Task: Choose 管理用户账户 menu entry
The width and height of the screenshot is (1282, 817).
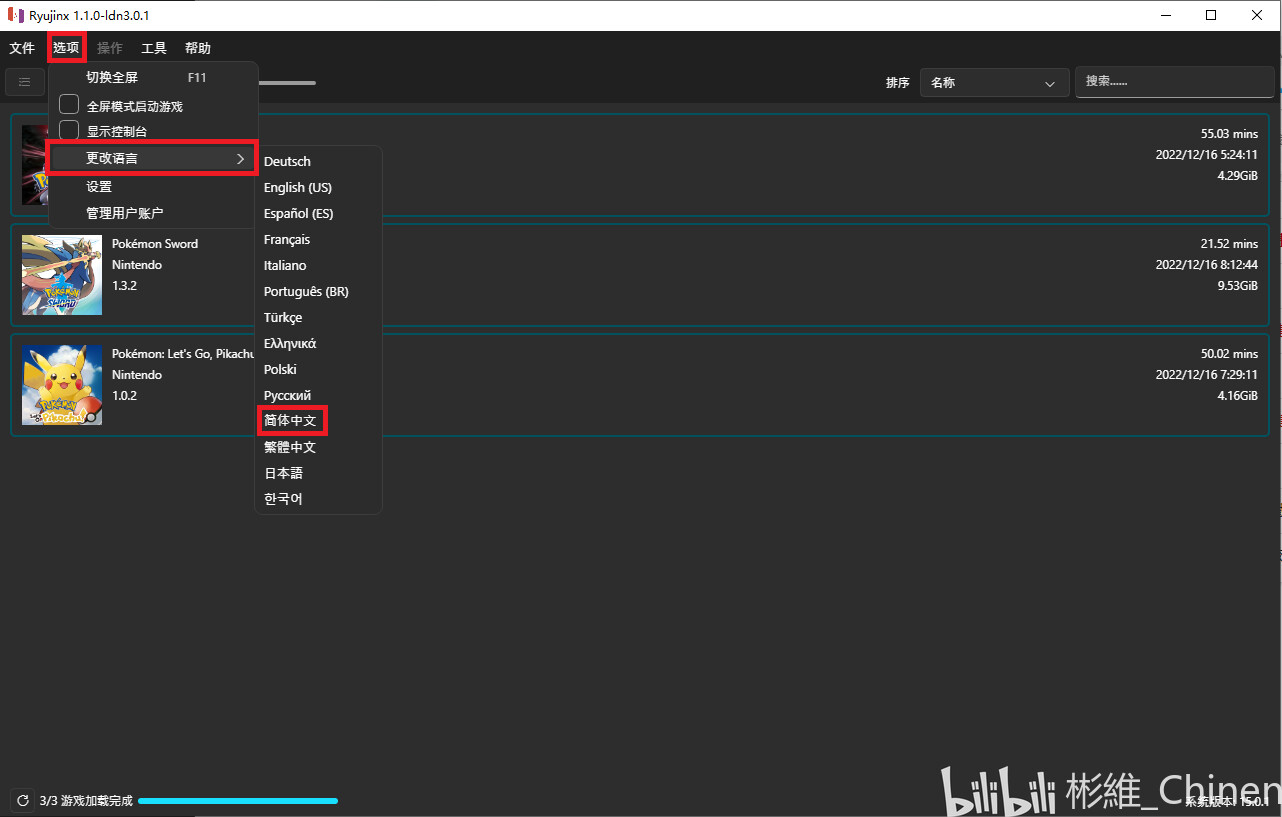Action: (152, 213)
